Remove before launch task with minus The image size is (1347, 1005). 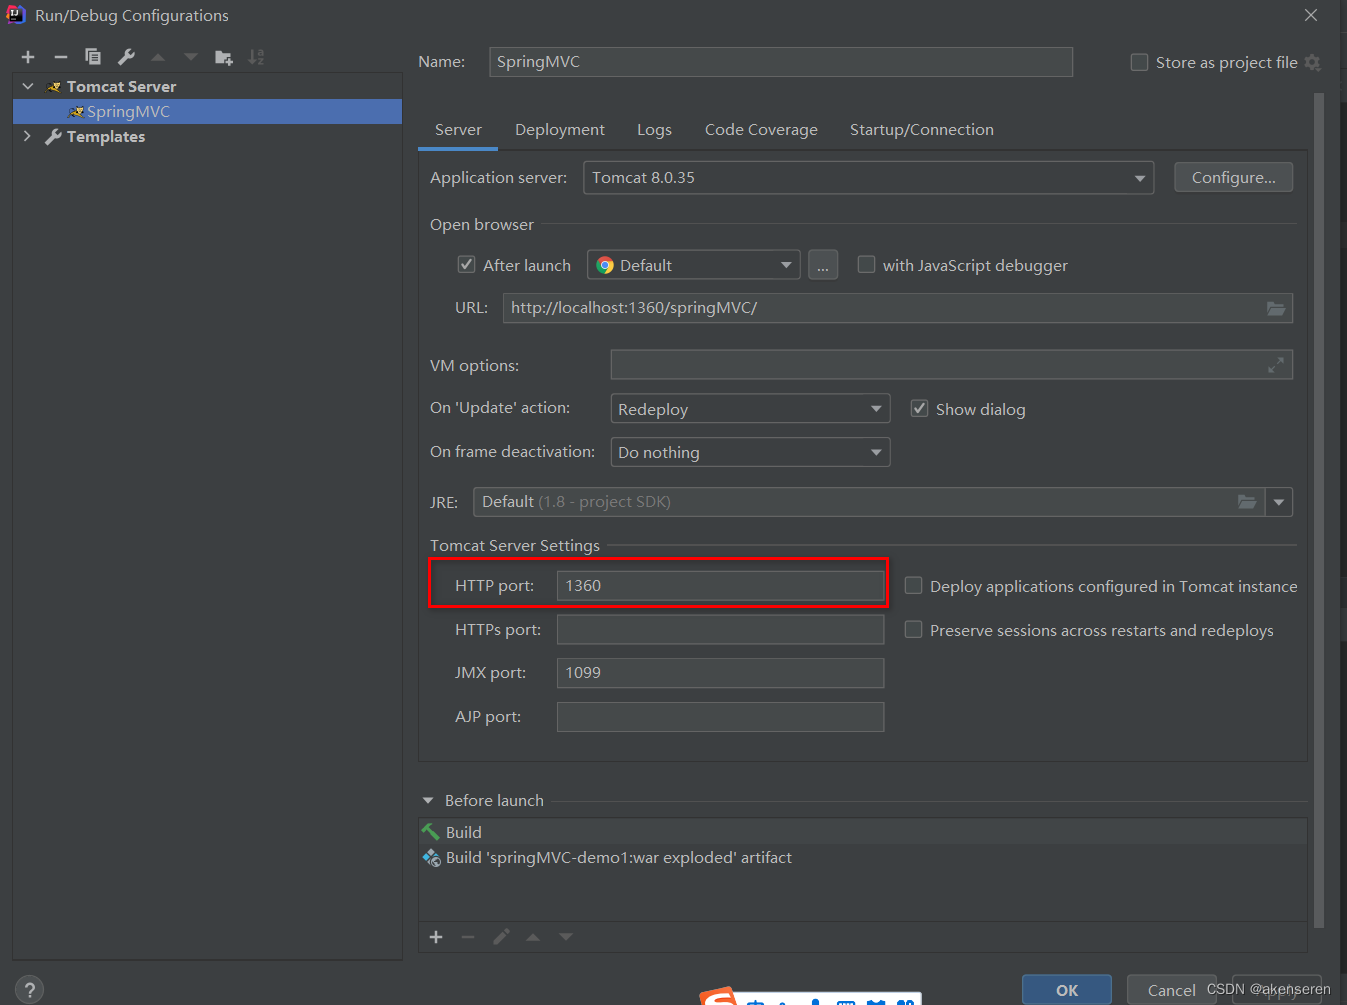[468, 937]
